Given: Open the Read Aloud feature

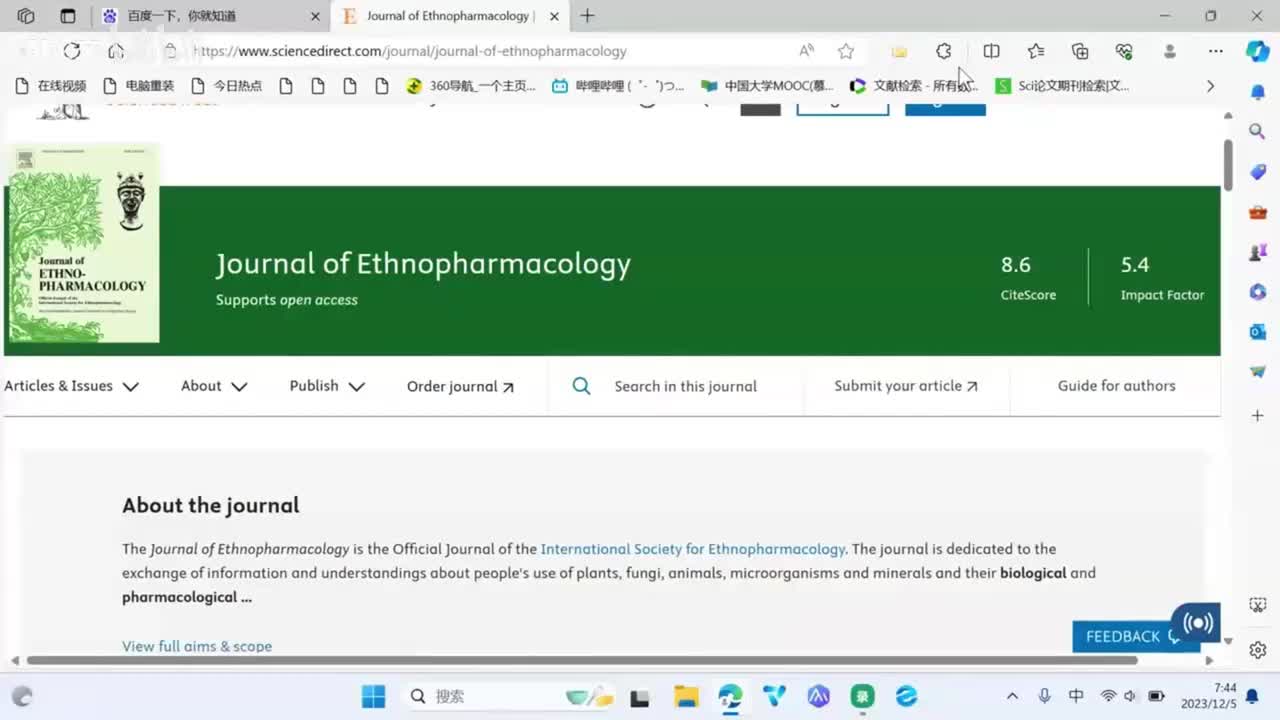Looking at the screenshot, I should (806, 51).
